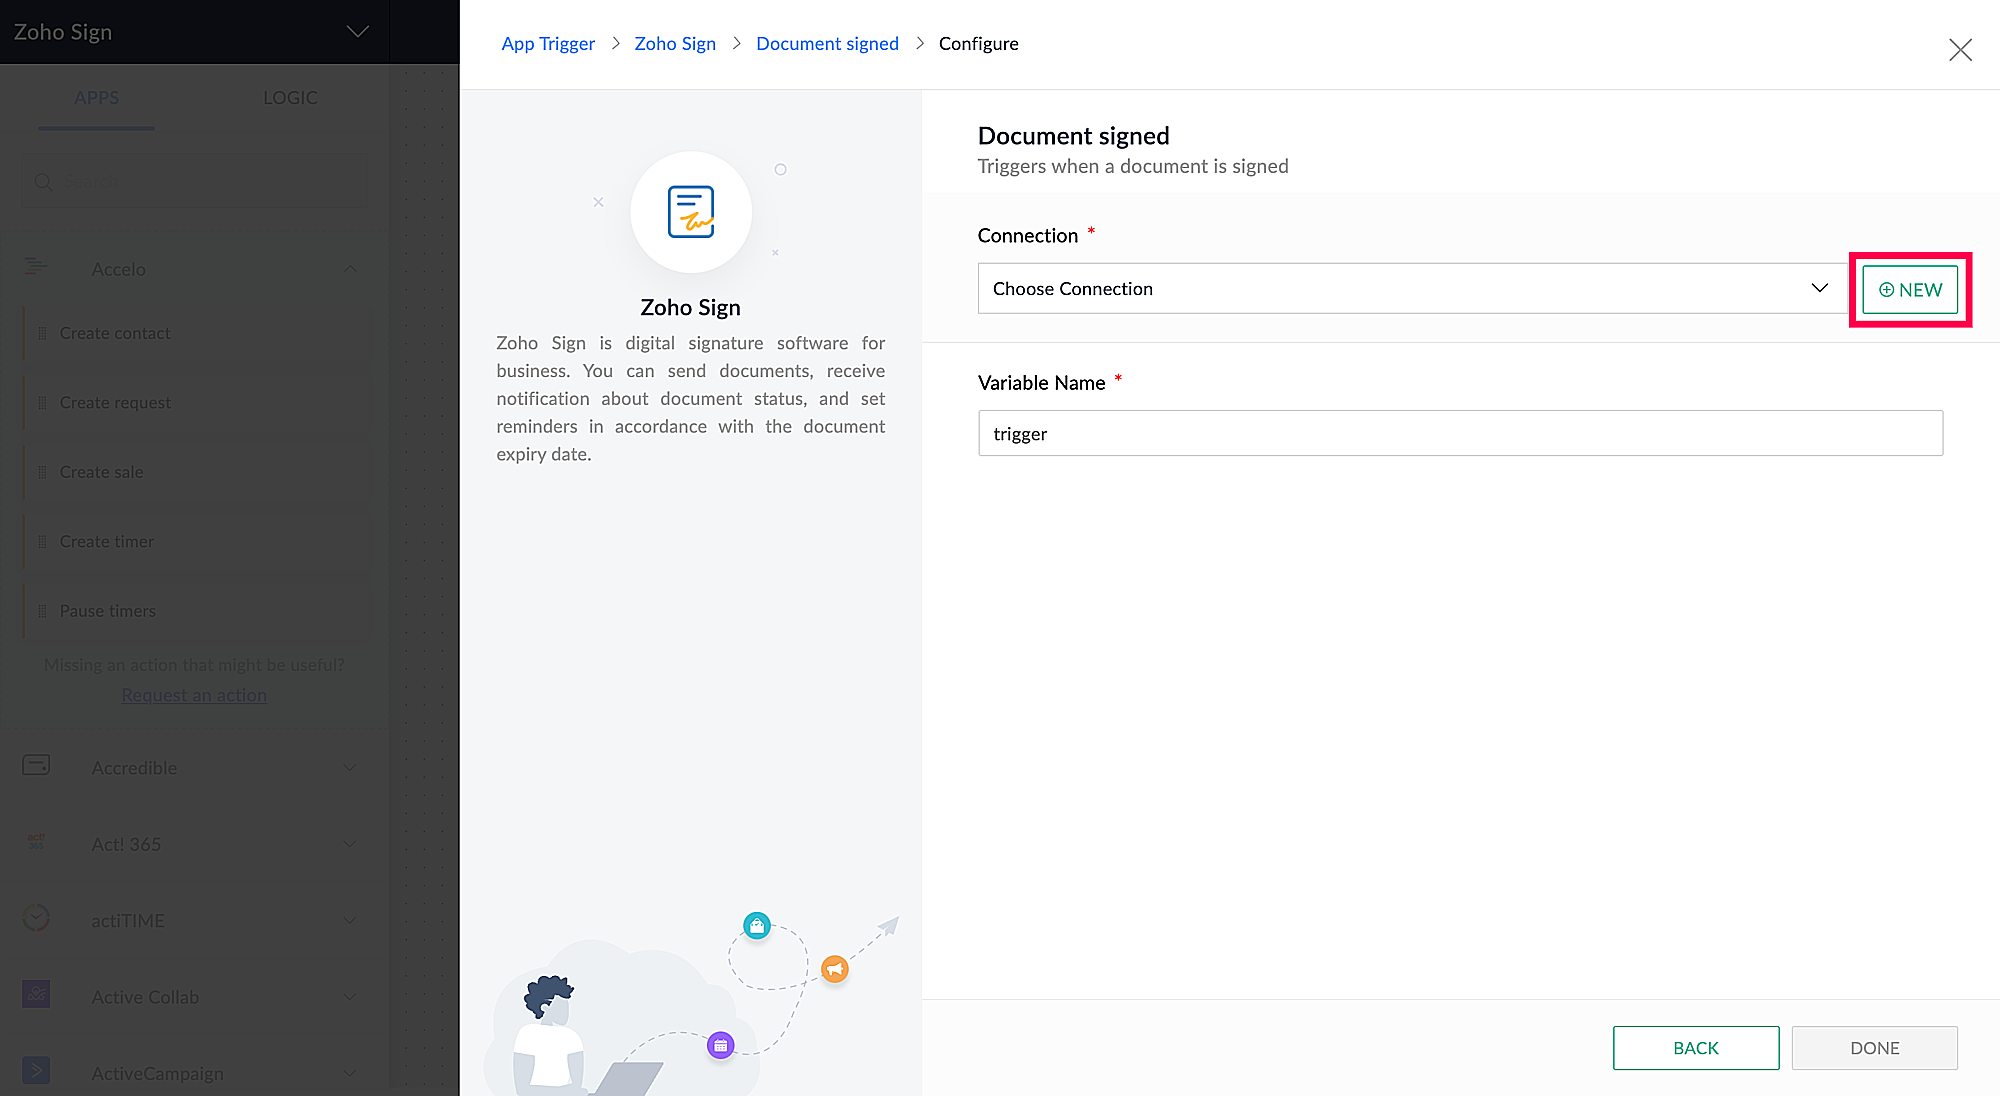Open the Choose Connection dropdown

1411,289
